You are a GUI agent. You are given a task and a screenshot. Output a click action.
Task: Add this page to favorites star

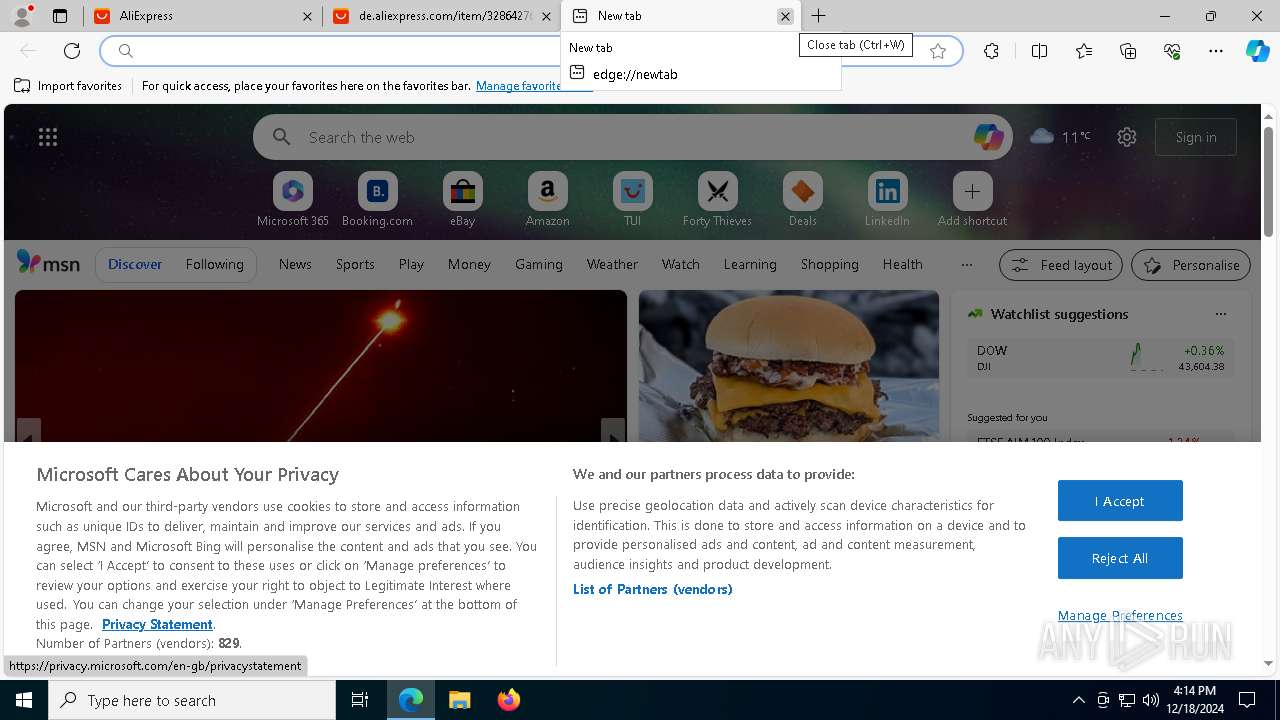coord(938,51)
